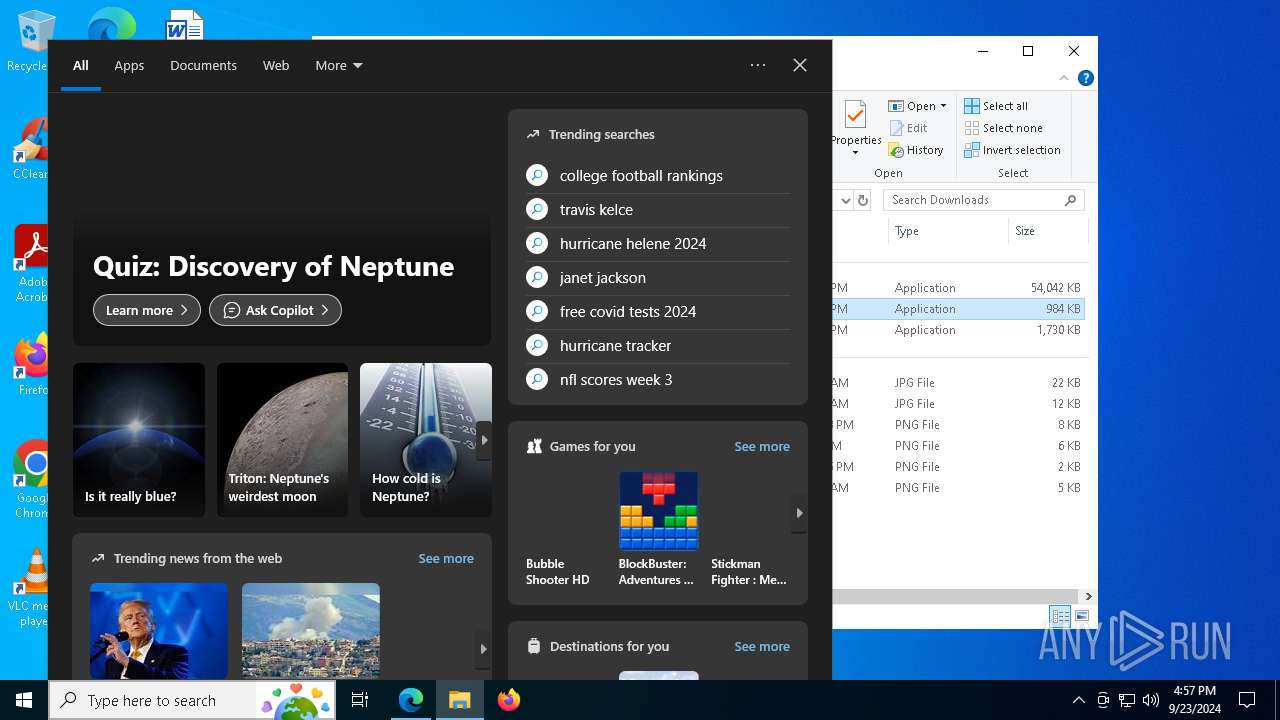Advance the games carousel arrow
The width and height of the screenshot is (1280, 720).
pyautogui.click(x=799, y=513)
